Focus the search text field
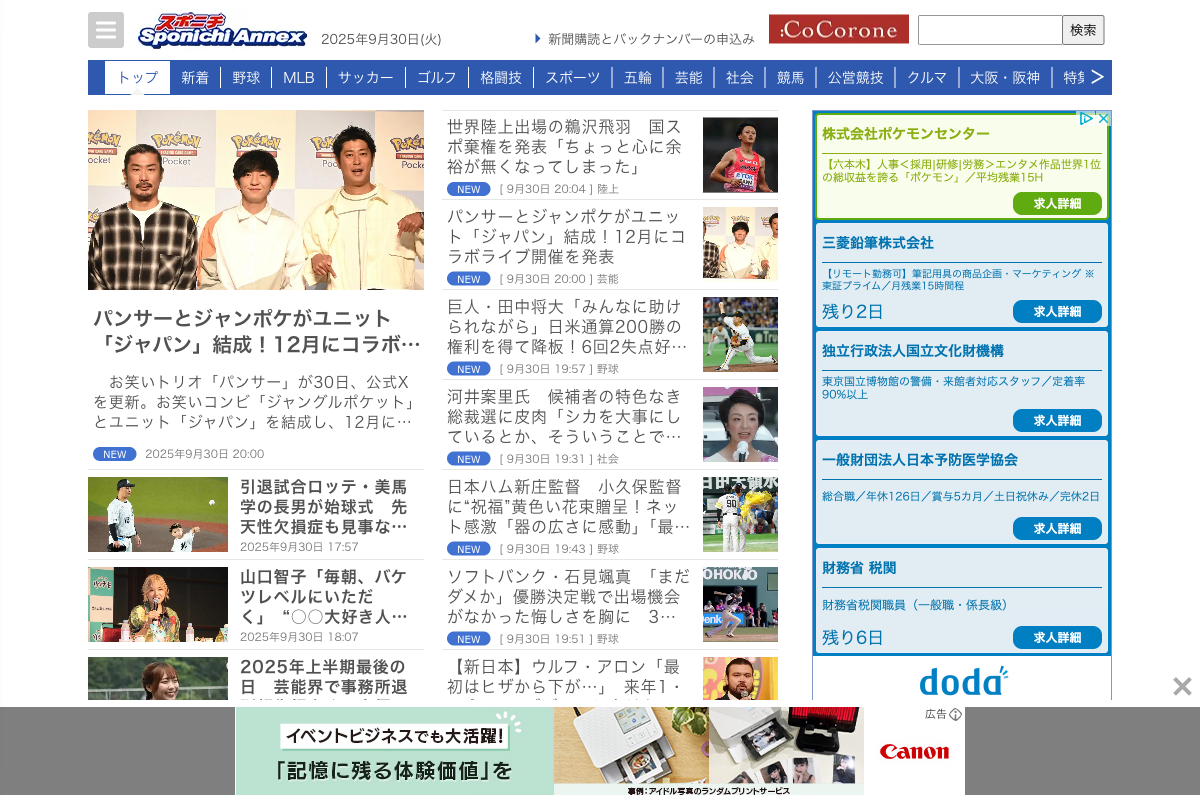The image size is (1200, 800). [x=989, y=30]
